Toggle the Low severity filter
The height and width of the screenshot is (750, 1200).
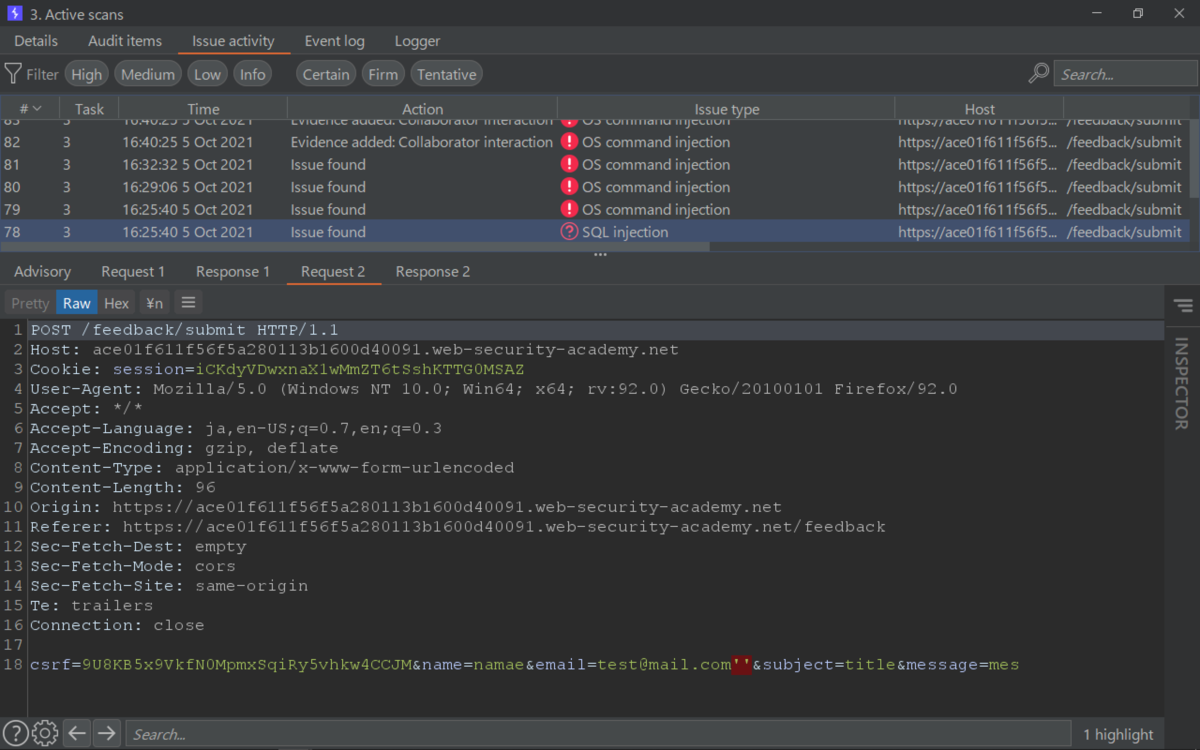tap(207, 74)
